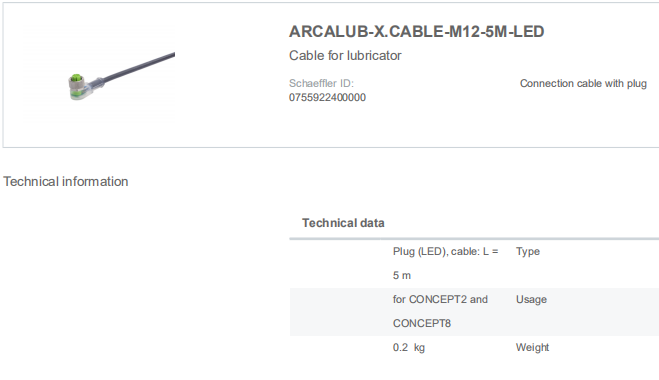Click the shaded Usage table row
This screenshot has width=659, height=380.
[474, 311]
